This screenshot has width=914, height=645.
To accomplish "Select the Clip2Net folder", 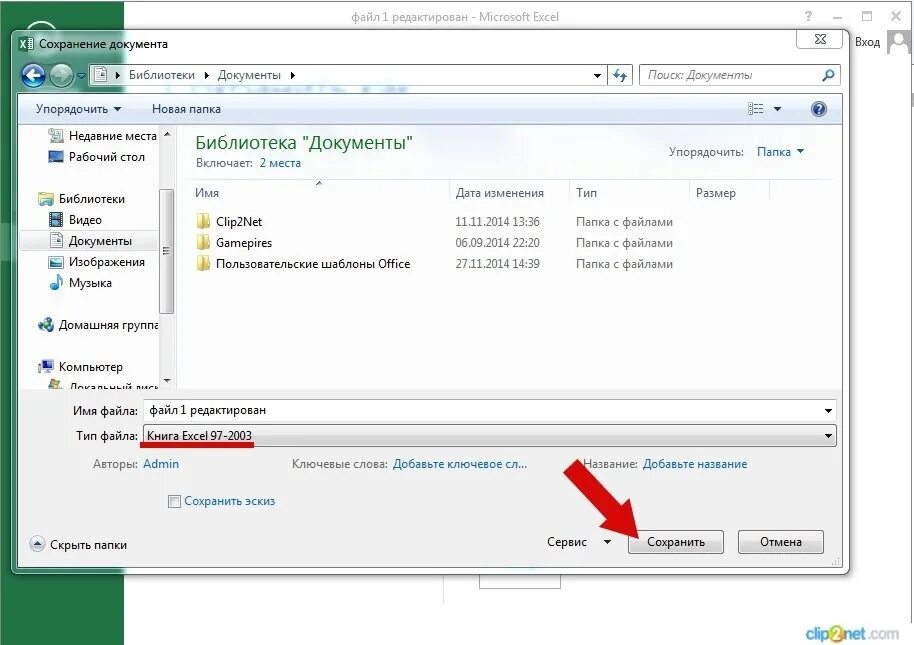I will pos(230,221).
